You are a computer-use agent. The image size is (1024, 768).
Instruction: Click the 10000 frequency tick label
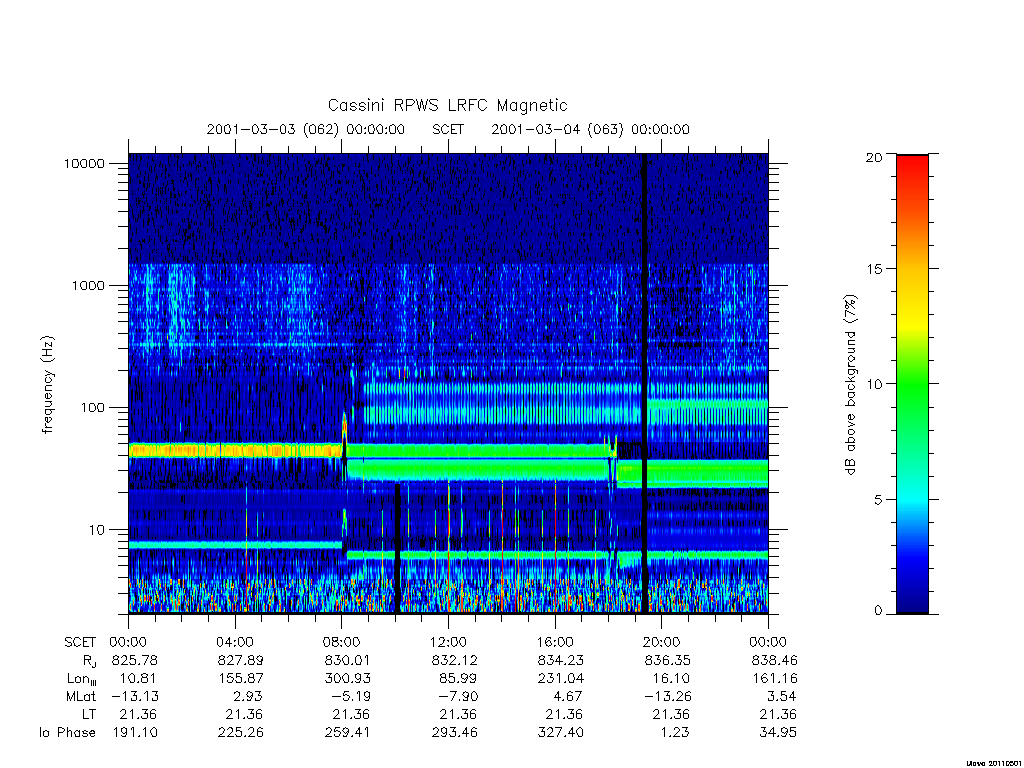click(x=84, y=163)
